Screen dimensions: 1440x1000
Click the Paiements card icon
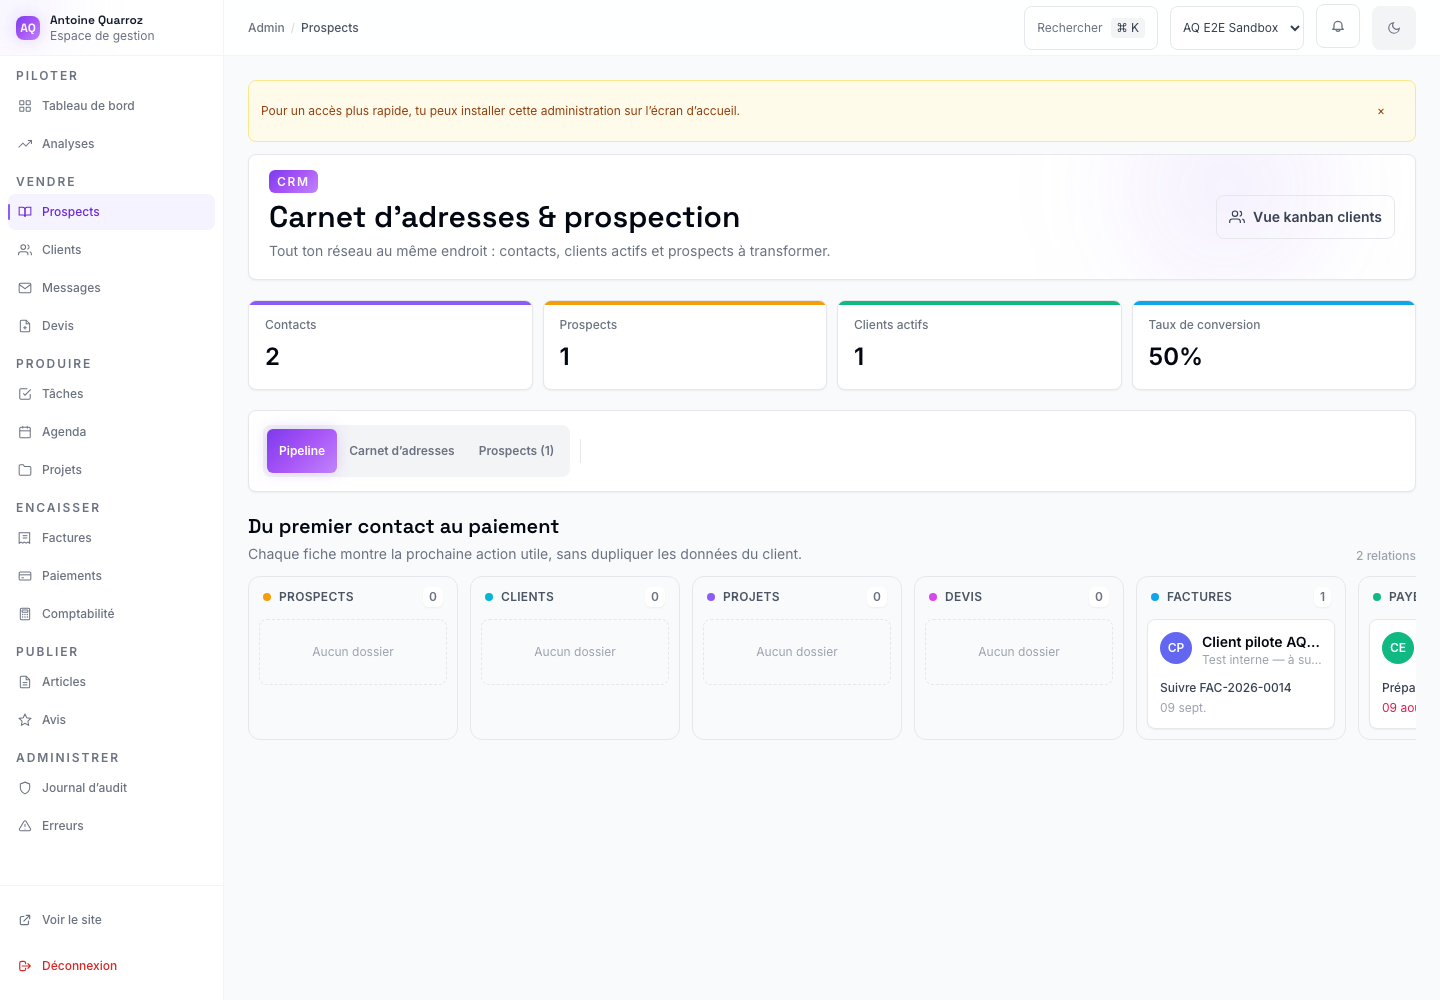(x=25, y=576)
